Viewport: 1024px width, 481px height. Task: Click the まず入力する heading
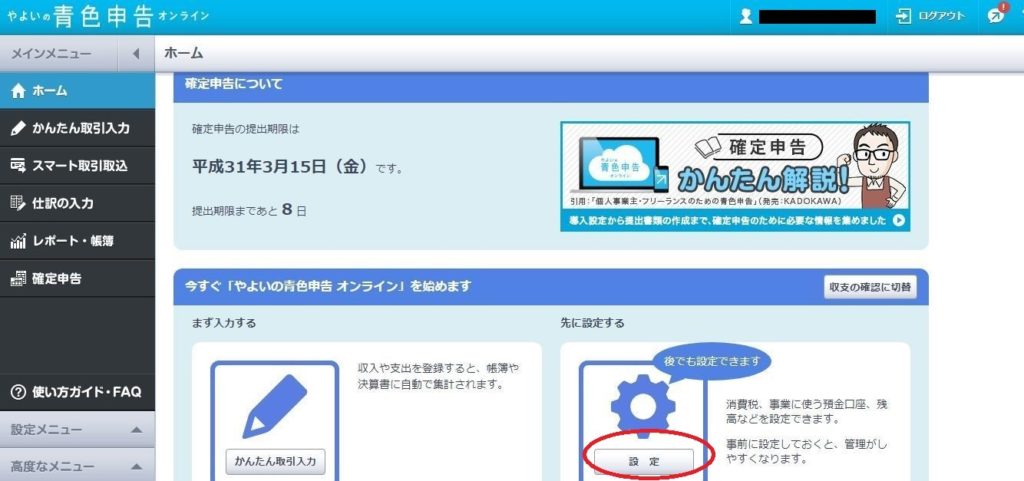(224, 322)
